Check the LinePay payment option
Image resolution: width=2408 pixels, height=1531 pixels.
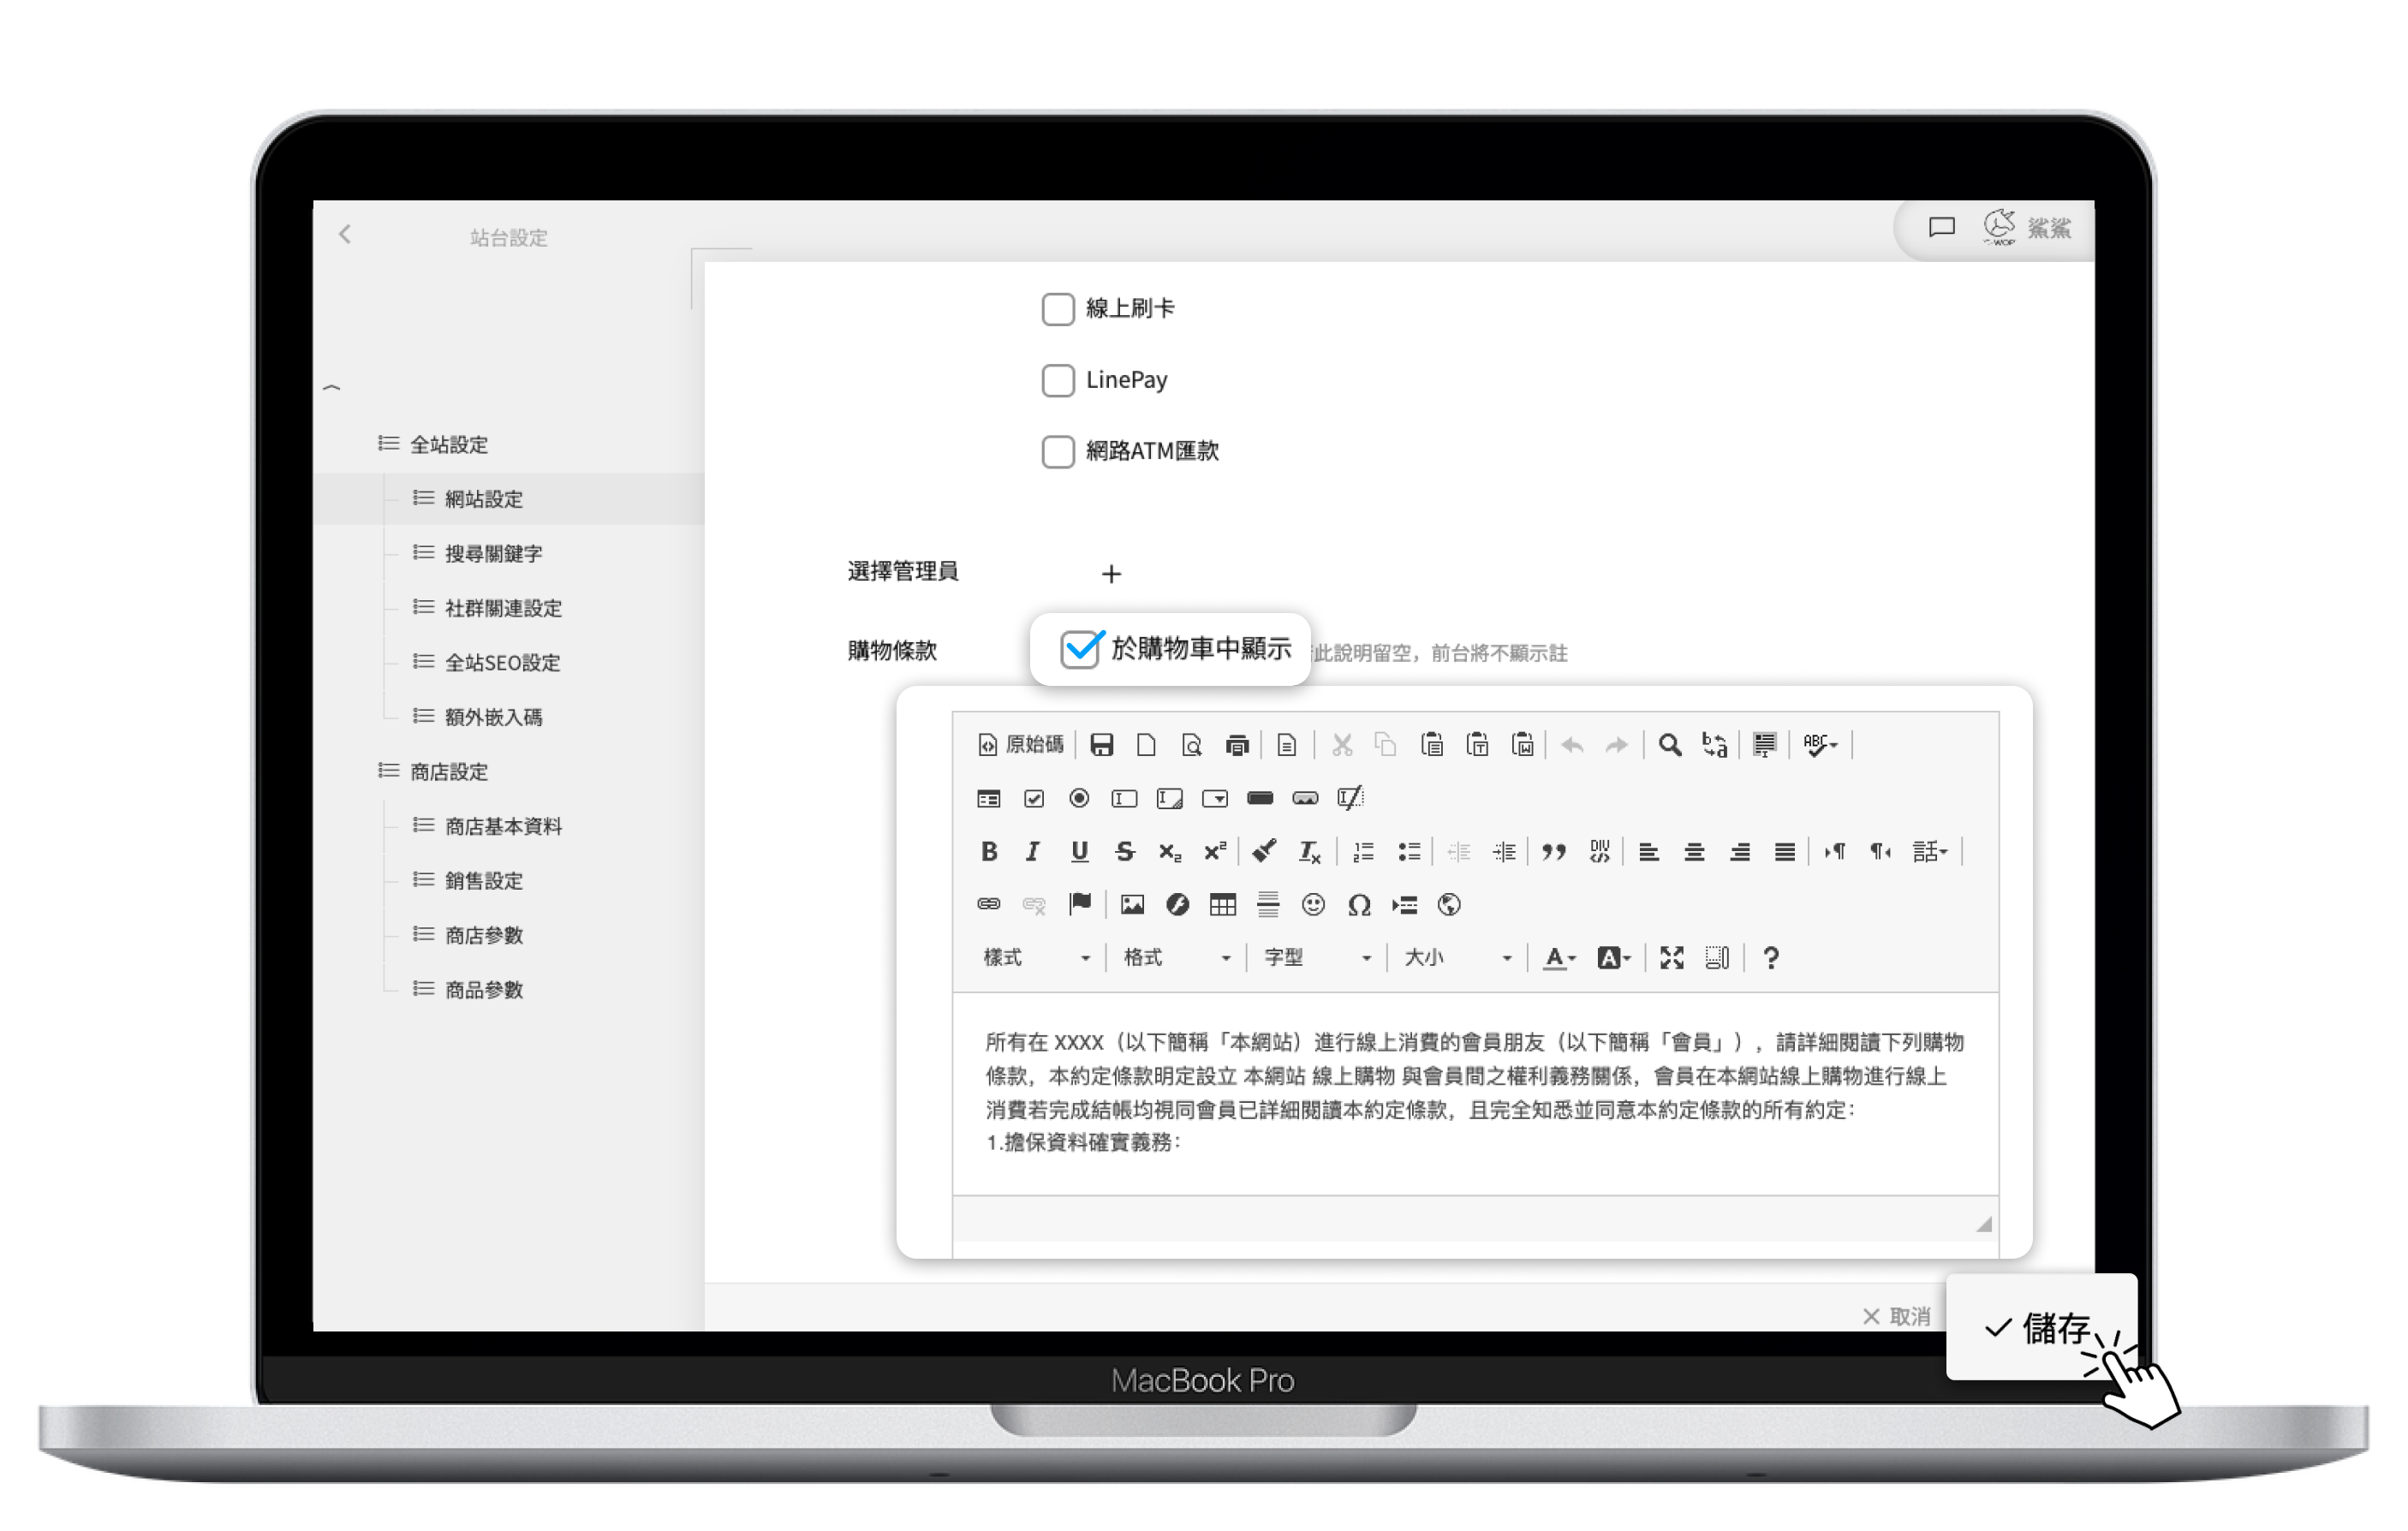(1058, 380)
